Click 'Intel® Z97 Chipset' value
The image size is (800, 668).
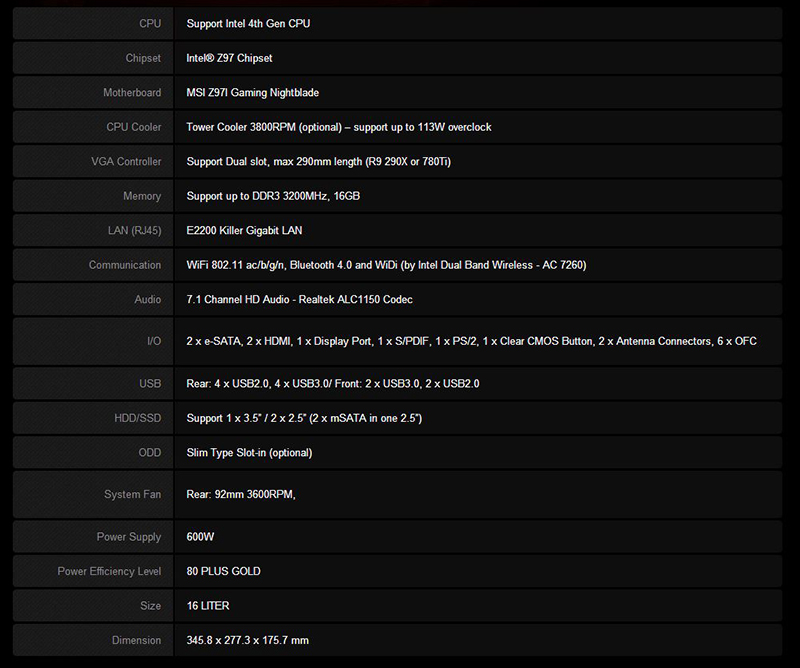[229, 58]
